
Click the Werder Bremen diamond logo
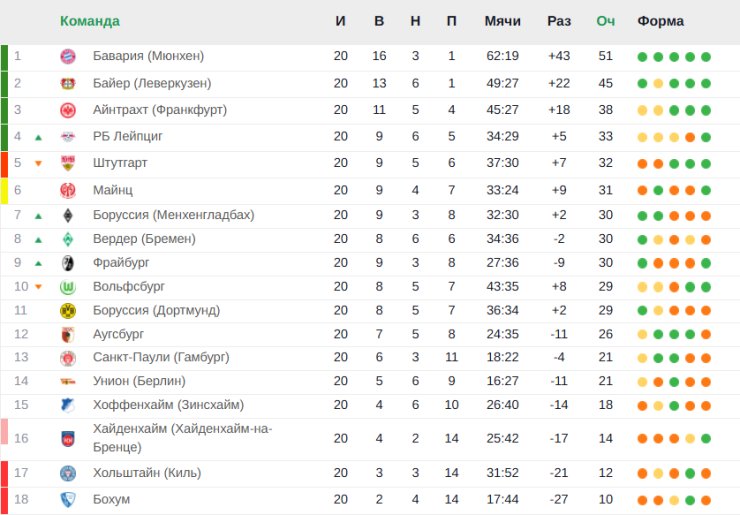point(68,239)
